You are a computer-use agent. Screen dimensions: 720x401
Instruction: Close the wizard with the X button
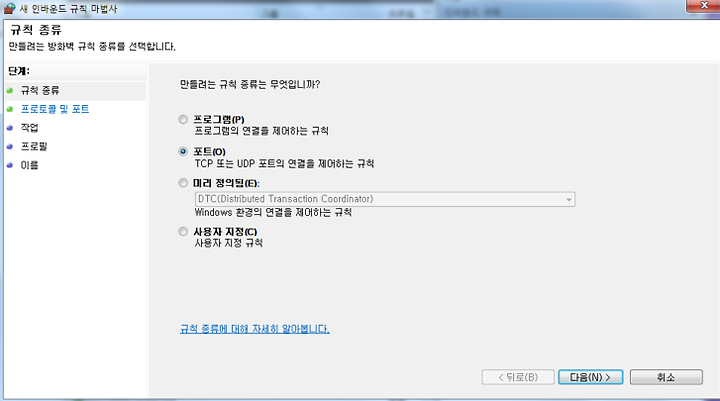click(703, 5)
